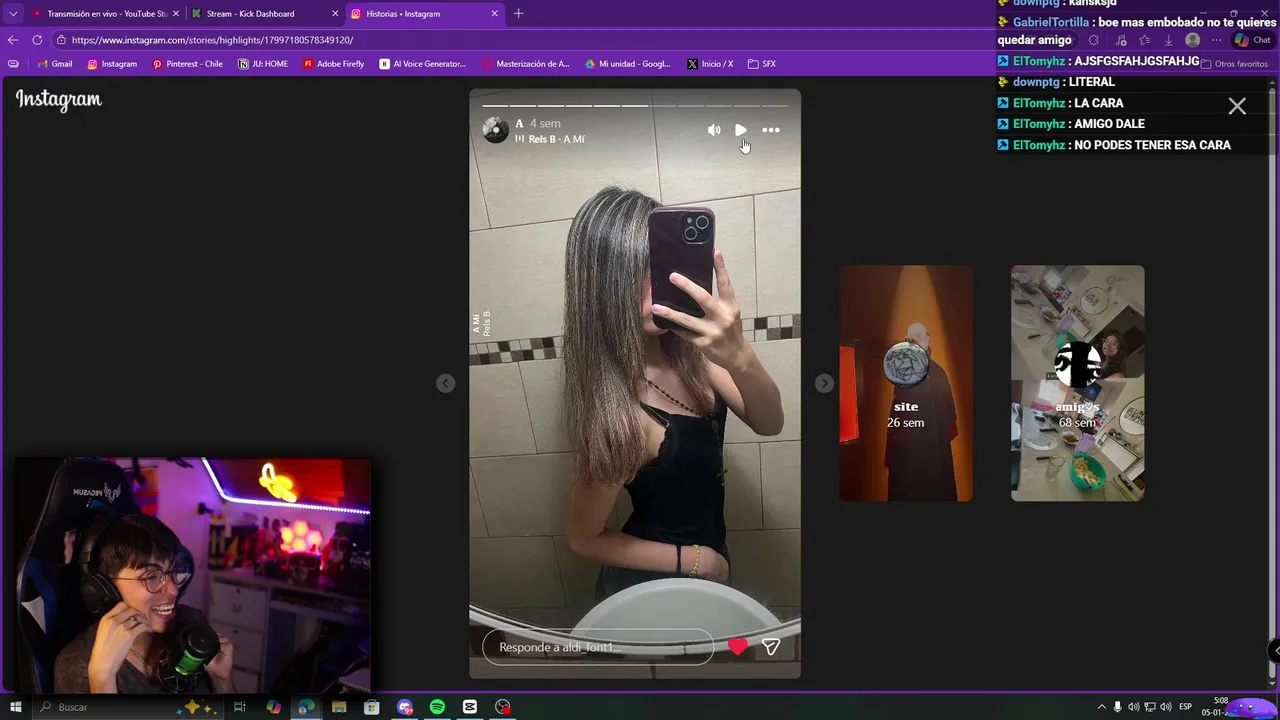The height and width of the screenshot is (720, 1280).
Task: Go back with the browser back arrow
Action: 13,40
